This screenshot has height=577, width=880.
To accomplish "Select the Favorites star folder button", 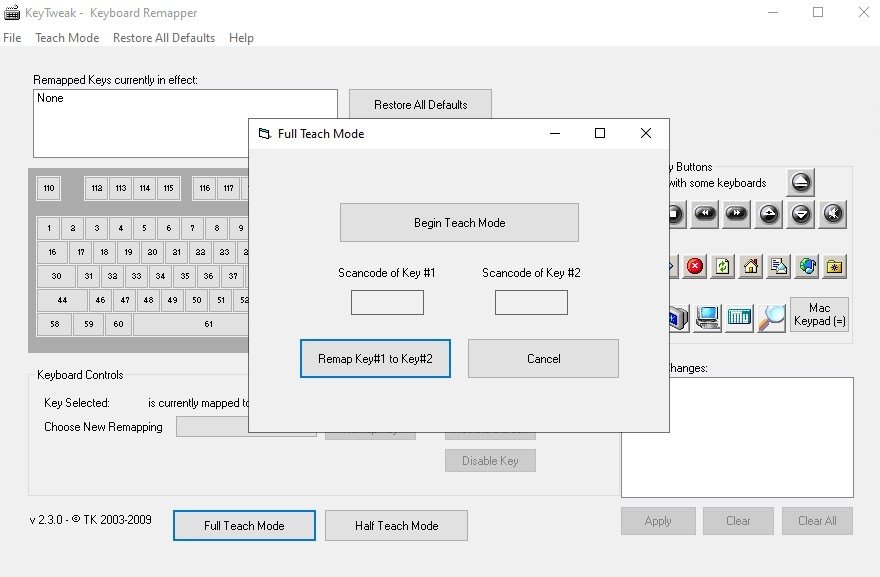I will 835,266.
